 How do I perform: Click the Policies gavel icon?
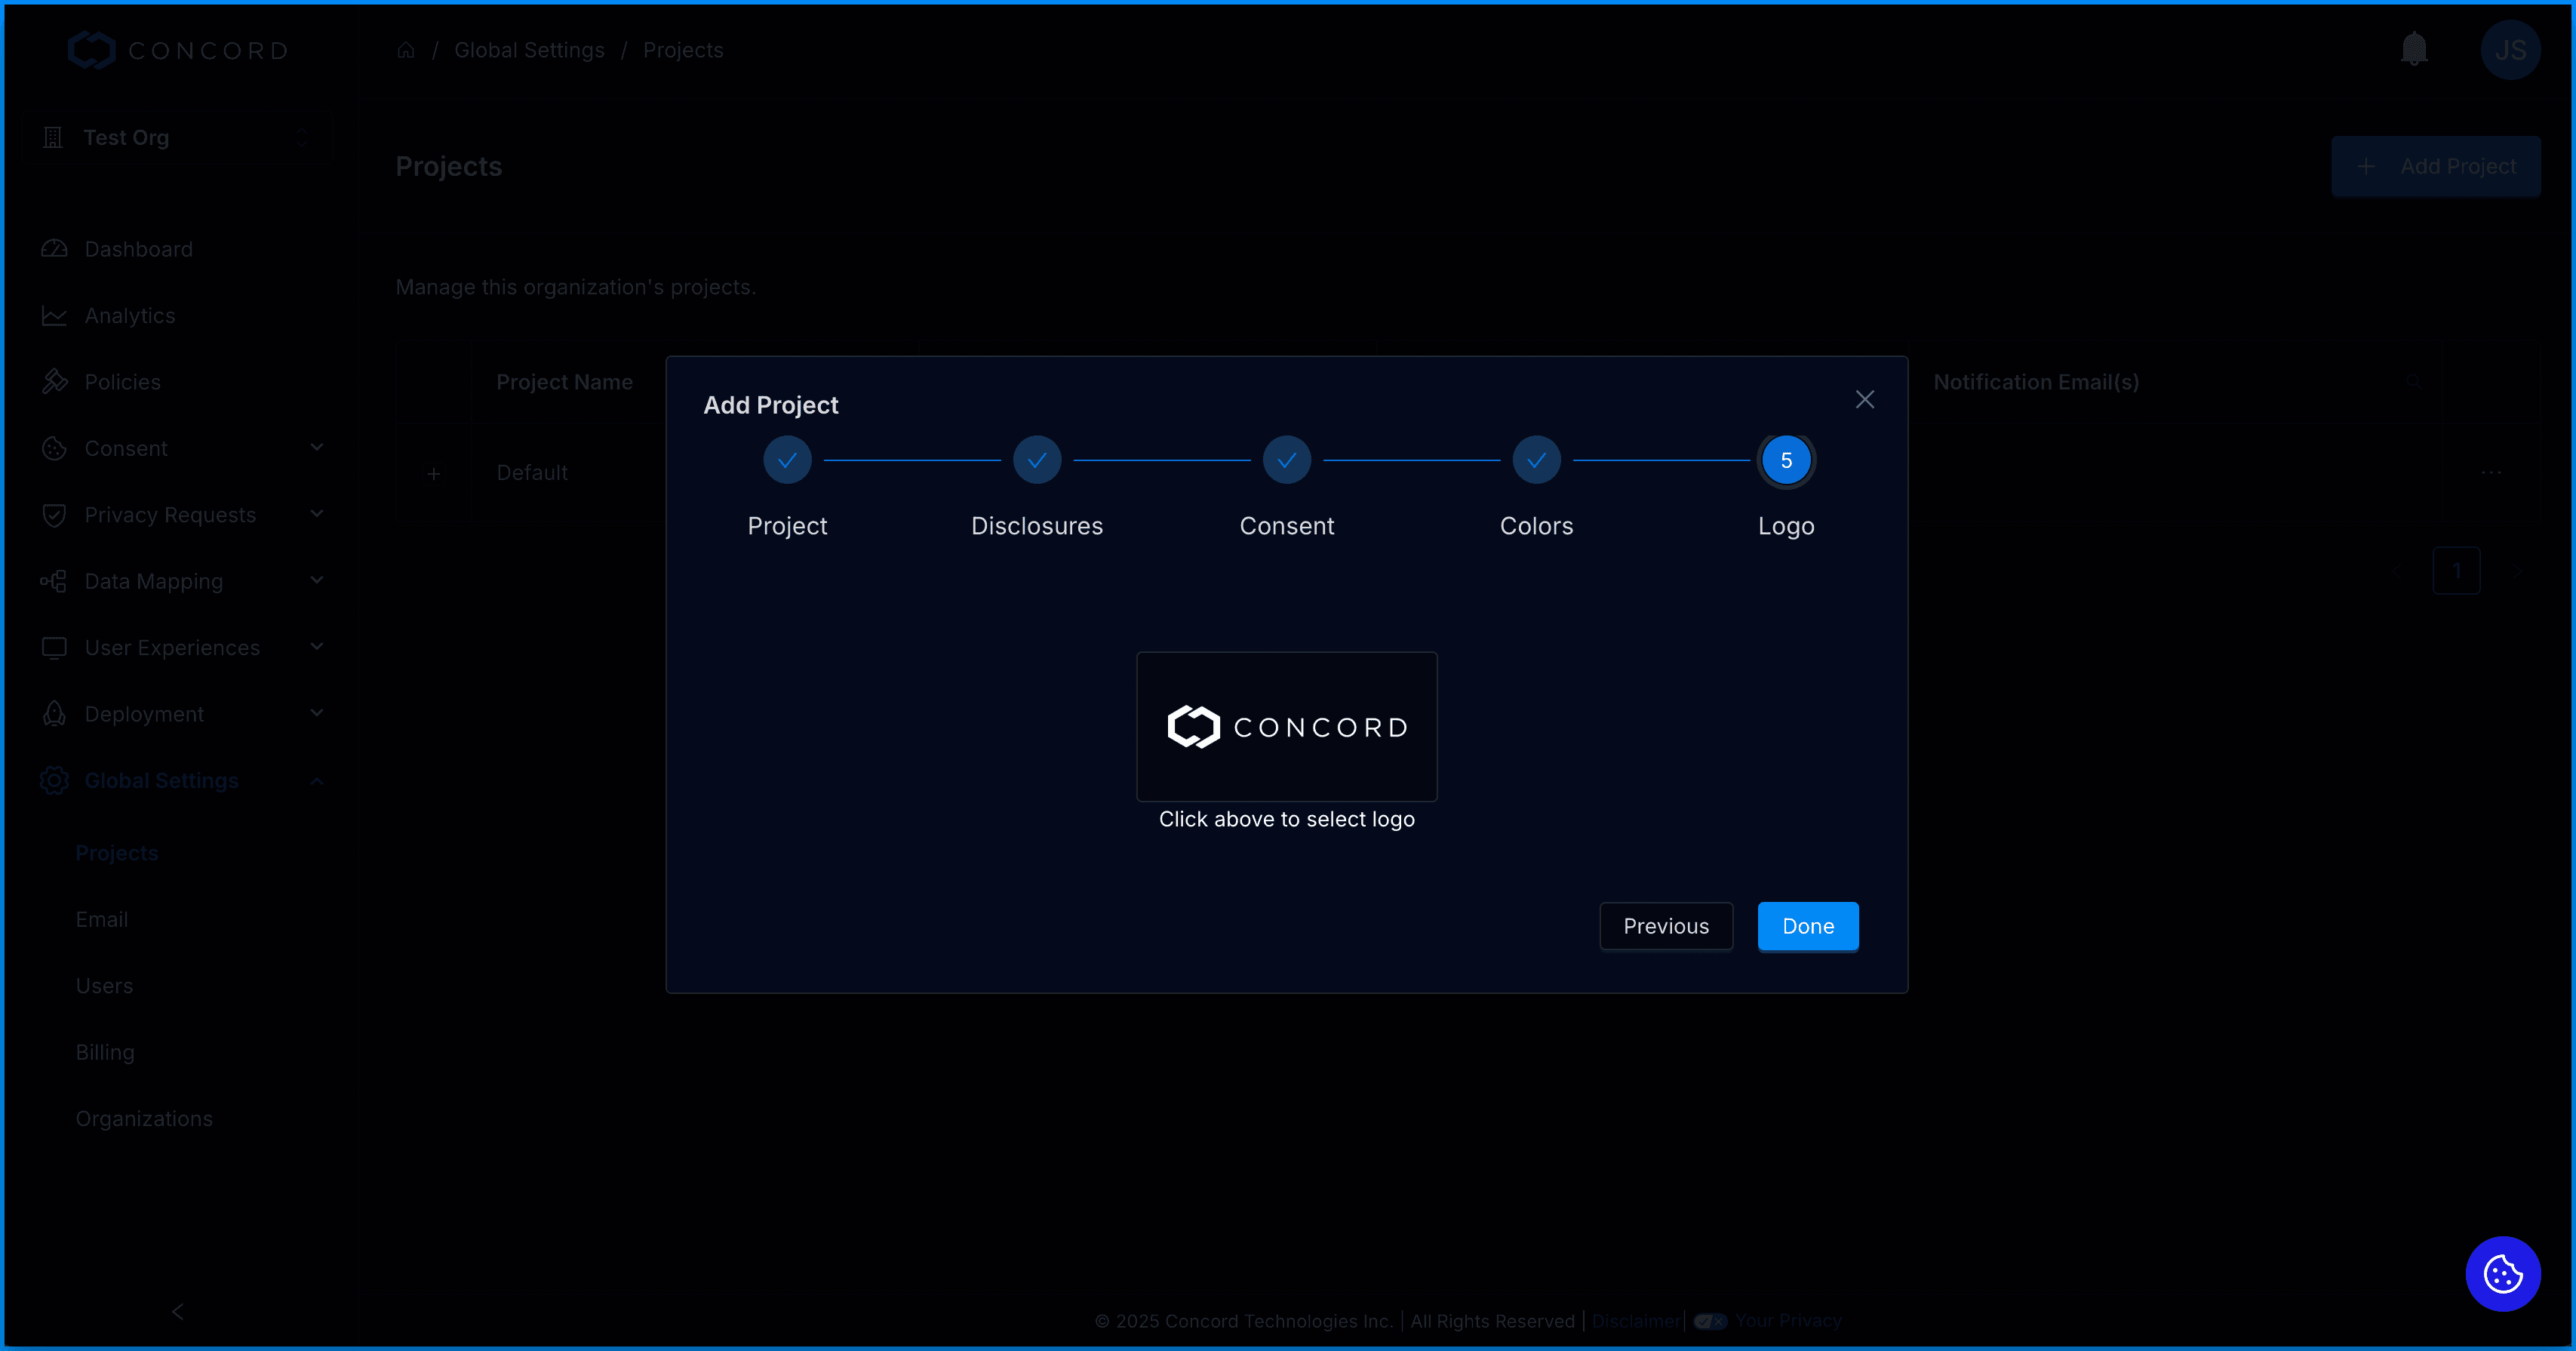(x=54, y=382)
